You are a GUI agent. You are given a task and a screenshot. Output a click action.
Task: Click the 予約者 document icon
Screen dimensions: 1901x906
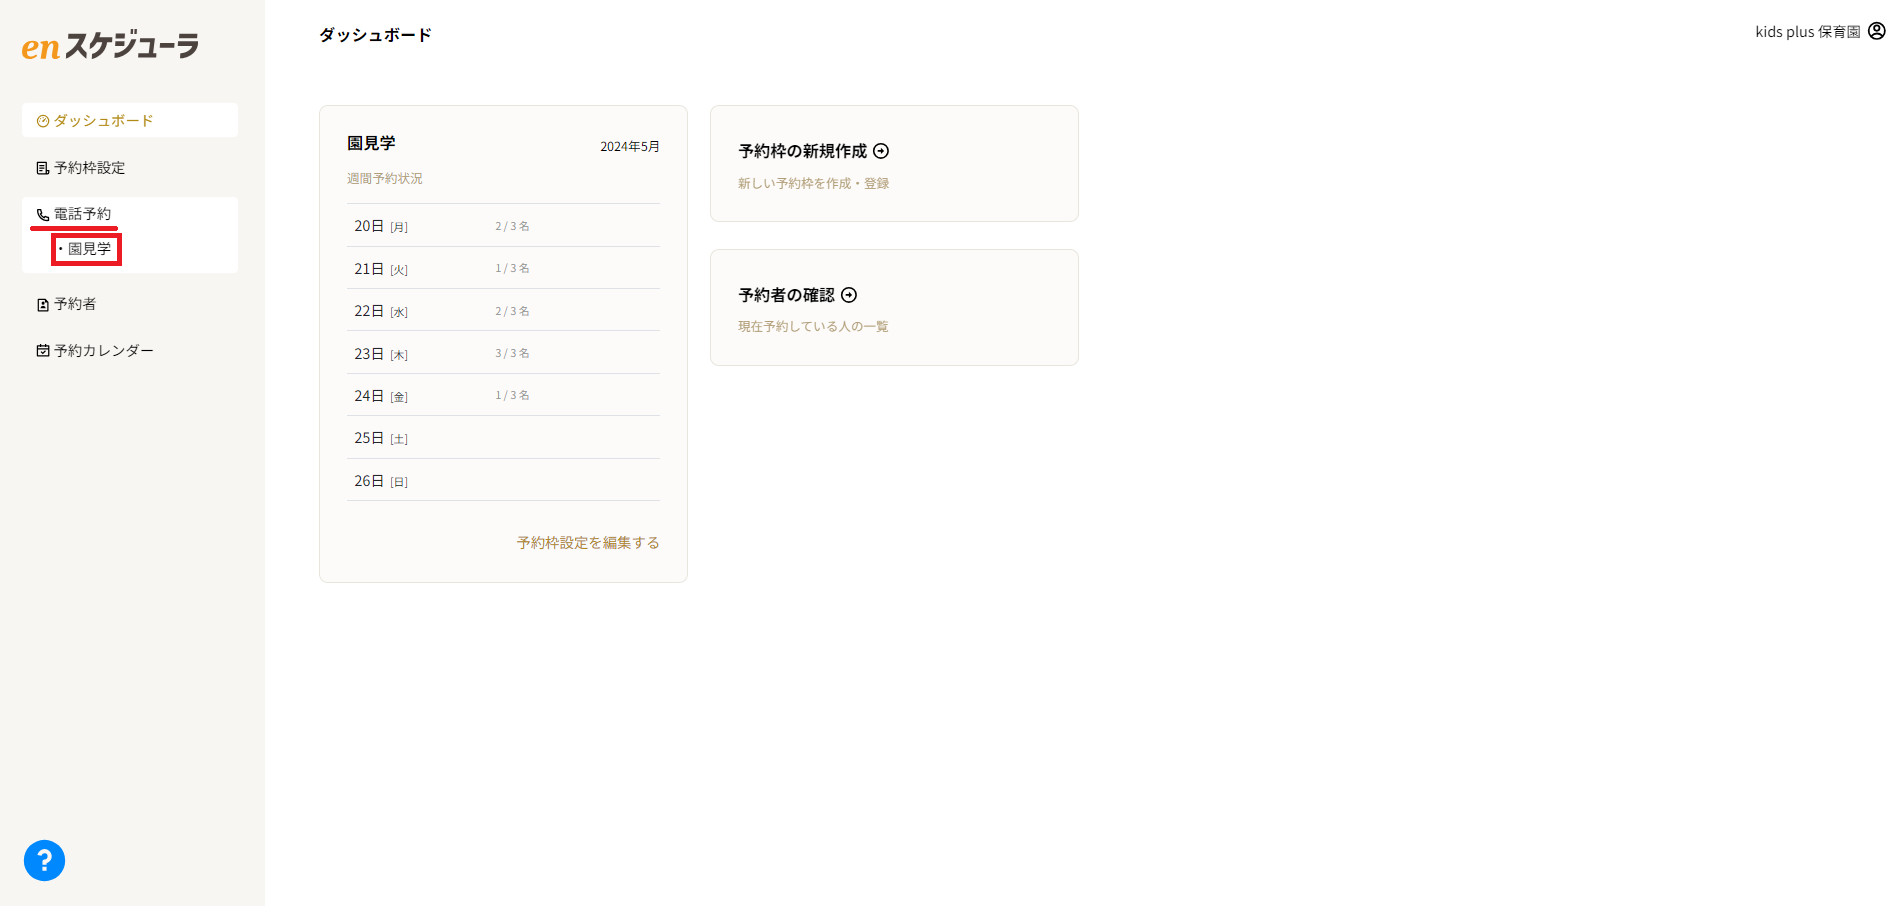[x=43, y=305]
